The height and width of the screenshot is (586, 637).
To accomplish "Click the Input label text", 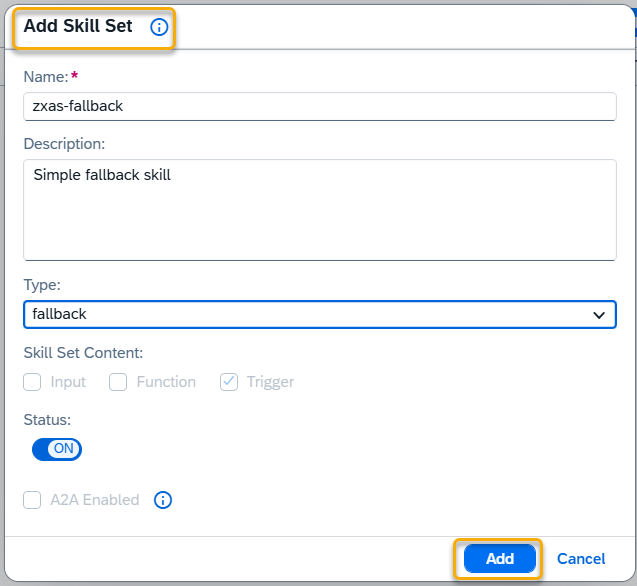I will [68, 382].
